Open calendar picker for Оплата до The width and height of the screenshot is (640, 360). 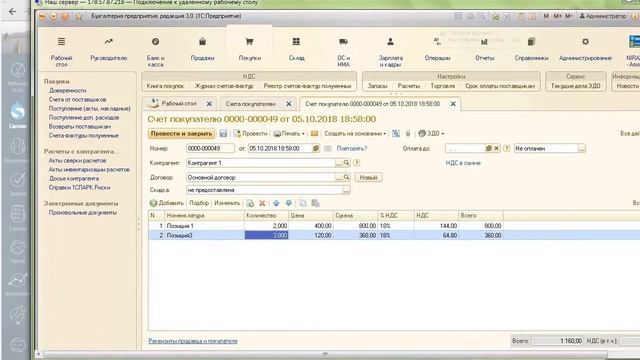tap(489, 149)
